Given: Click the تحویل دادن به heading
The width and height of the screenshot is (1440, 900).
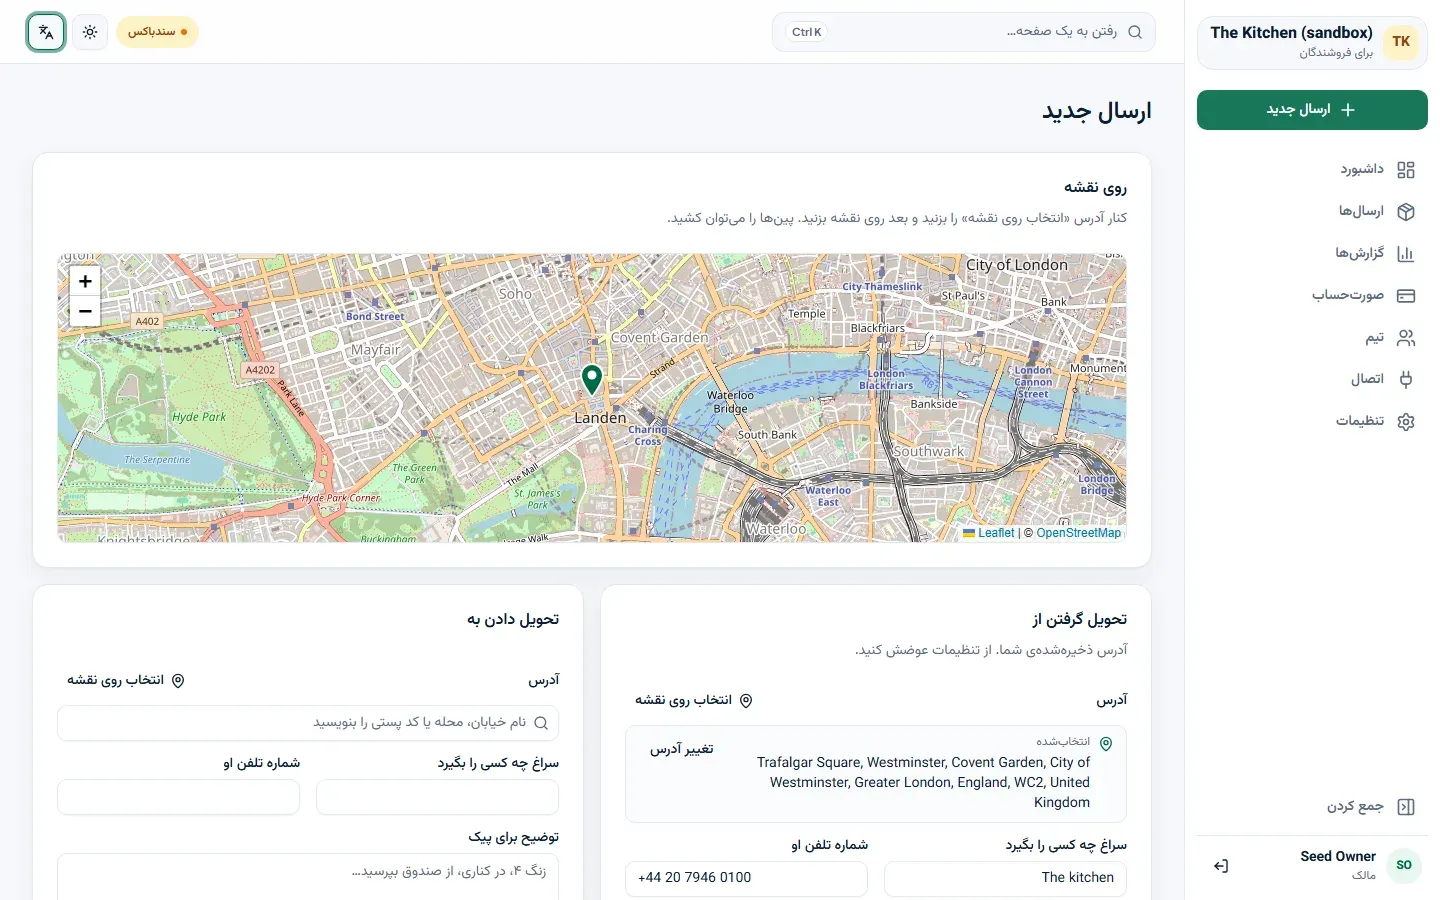Looking at the screenshot, I should pos(513,619).
